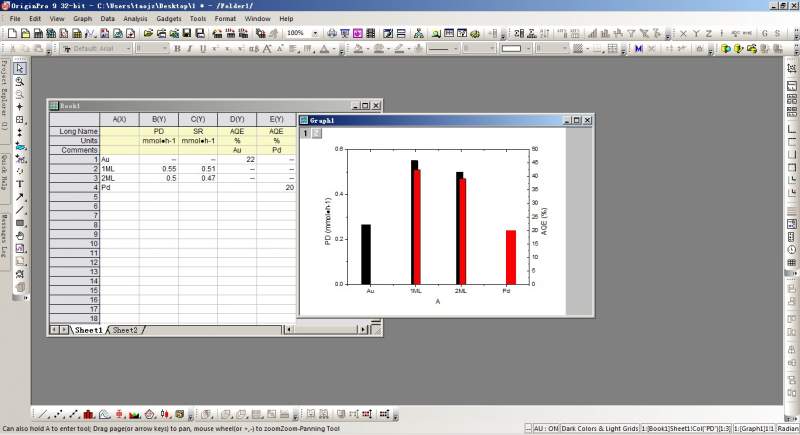Switch to Sheet2 tab in Book1
This screenshot has width=800, height=435.
(125, 330)
